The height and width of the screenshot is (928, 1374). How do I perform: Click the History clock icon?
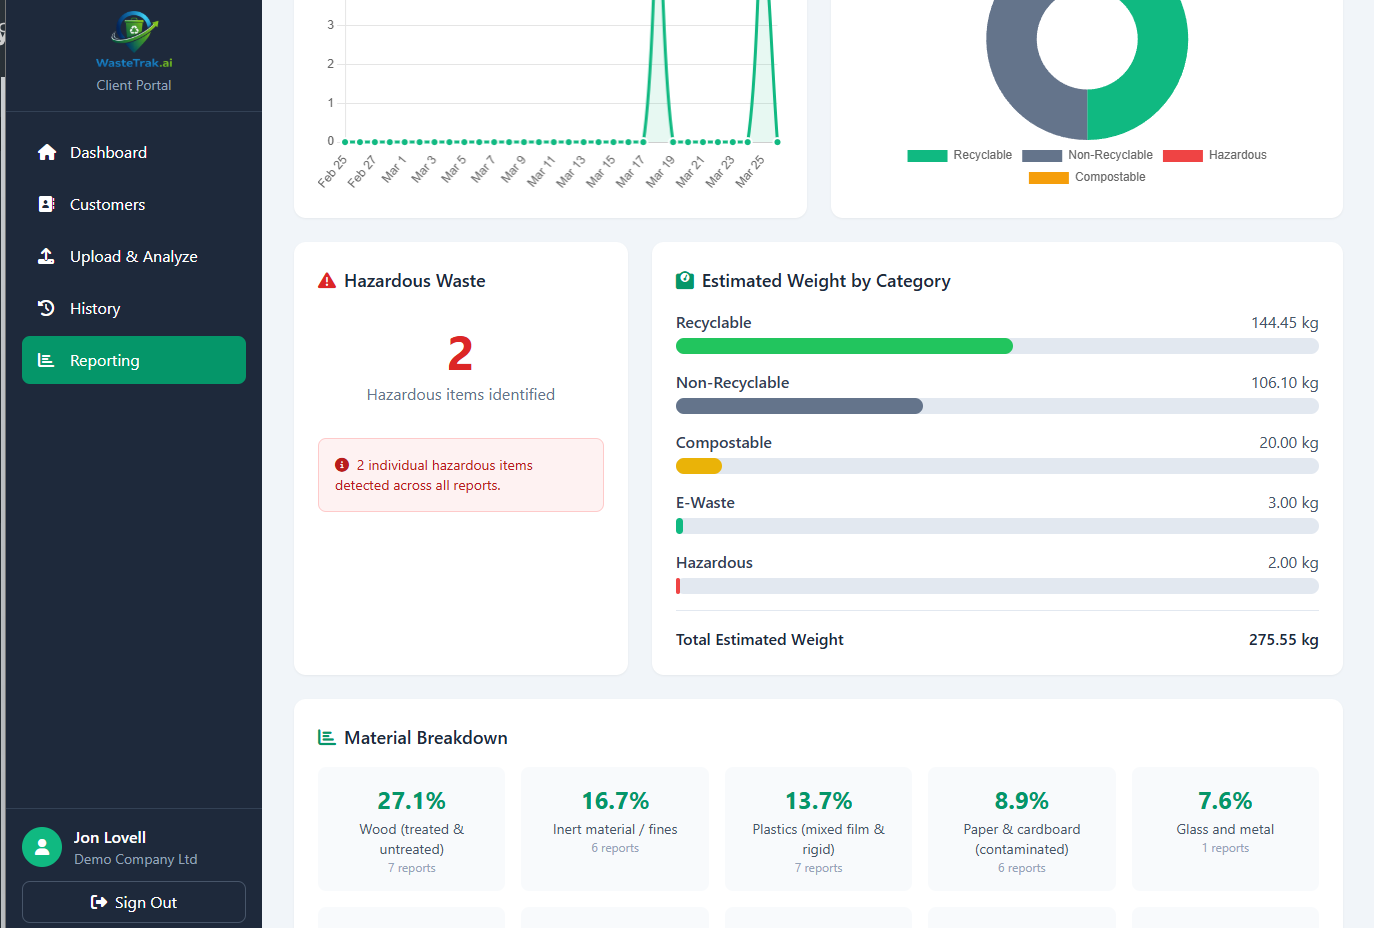46,308
